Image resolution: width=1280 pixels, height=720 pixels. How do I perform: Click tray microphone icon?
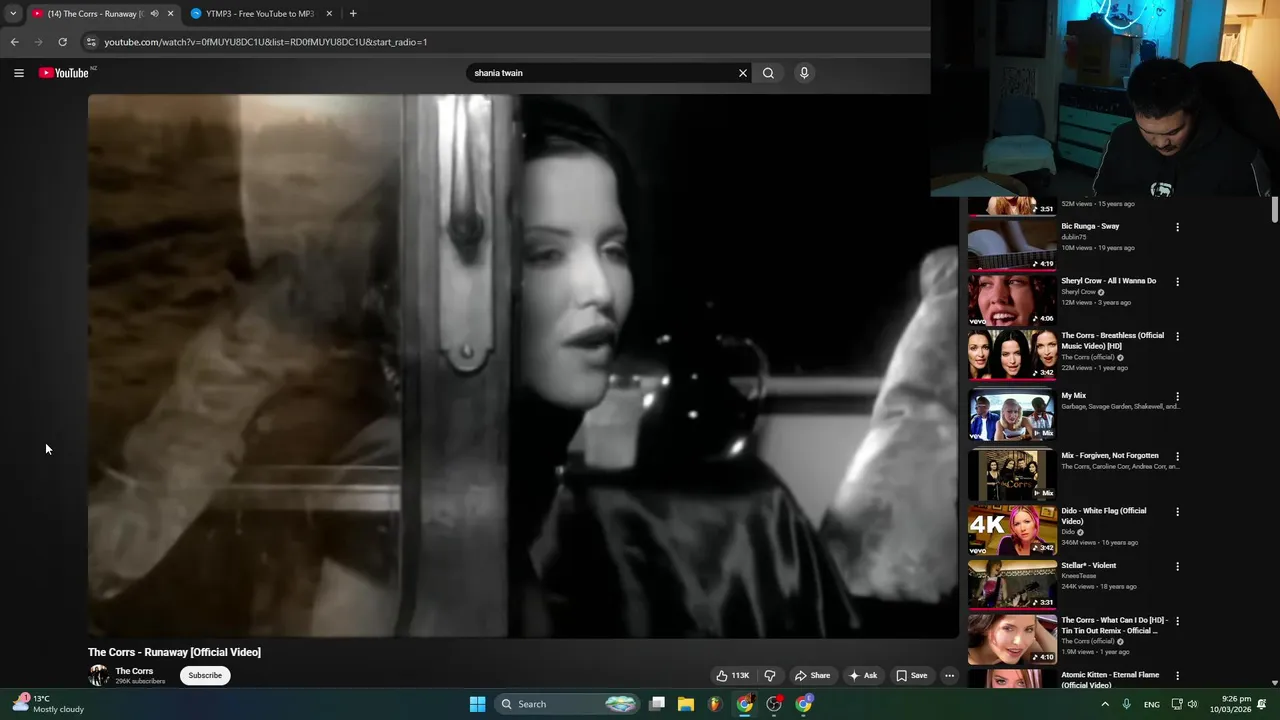pyautogui.click(x=1127, y=704)
